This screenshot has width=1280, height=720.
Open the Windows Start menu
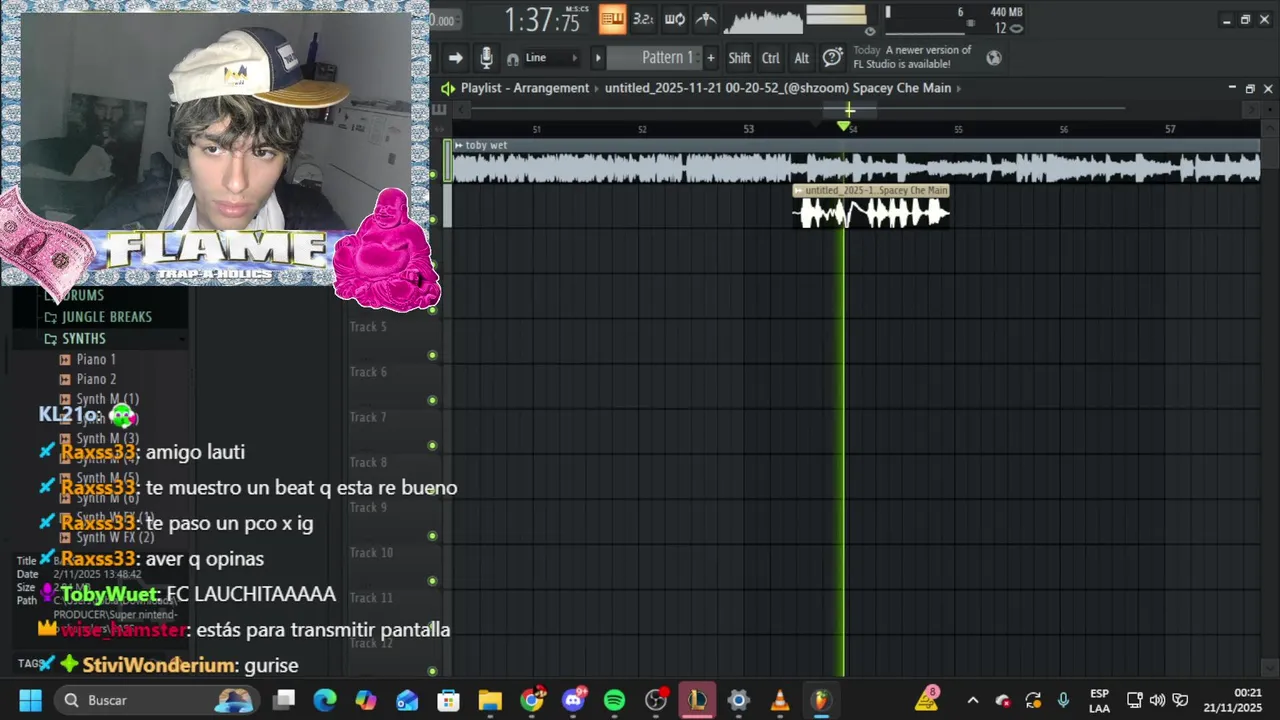[x=30, y=700]
